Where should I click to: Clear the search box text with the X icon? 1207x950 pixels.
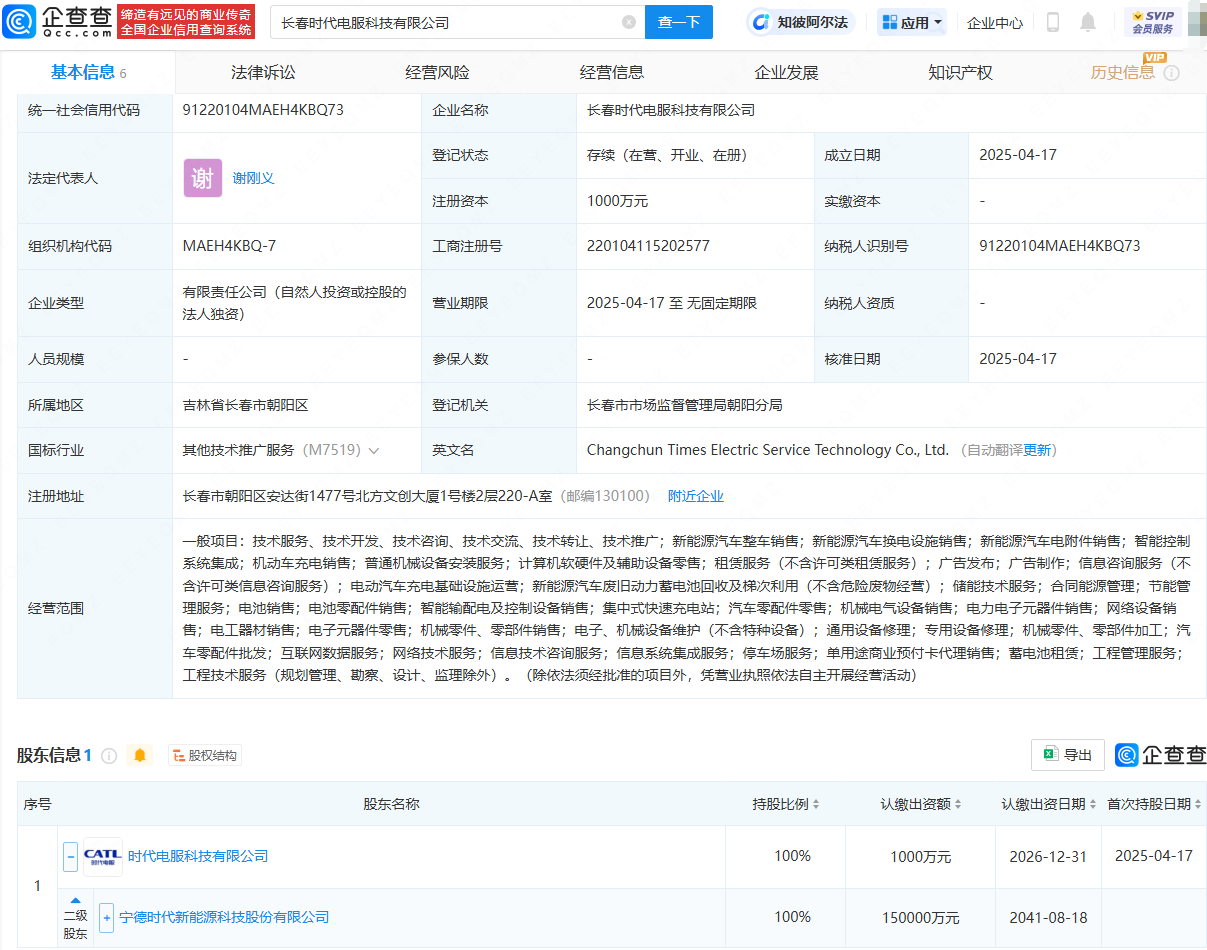click(628, 22)
